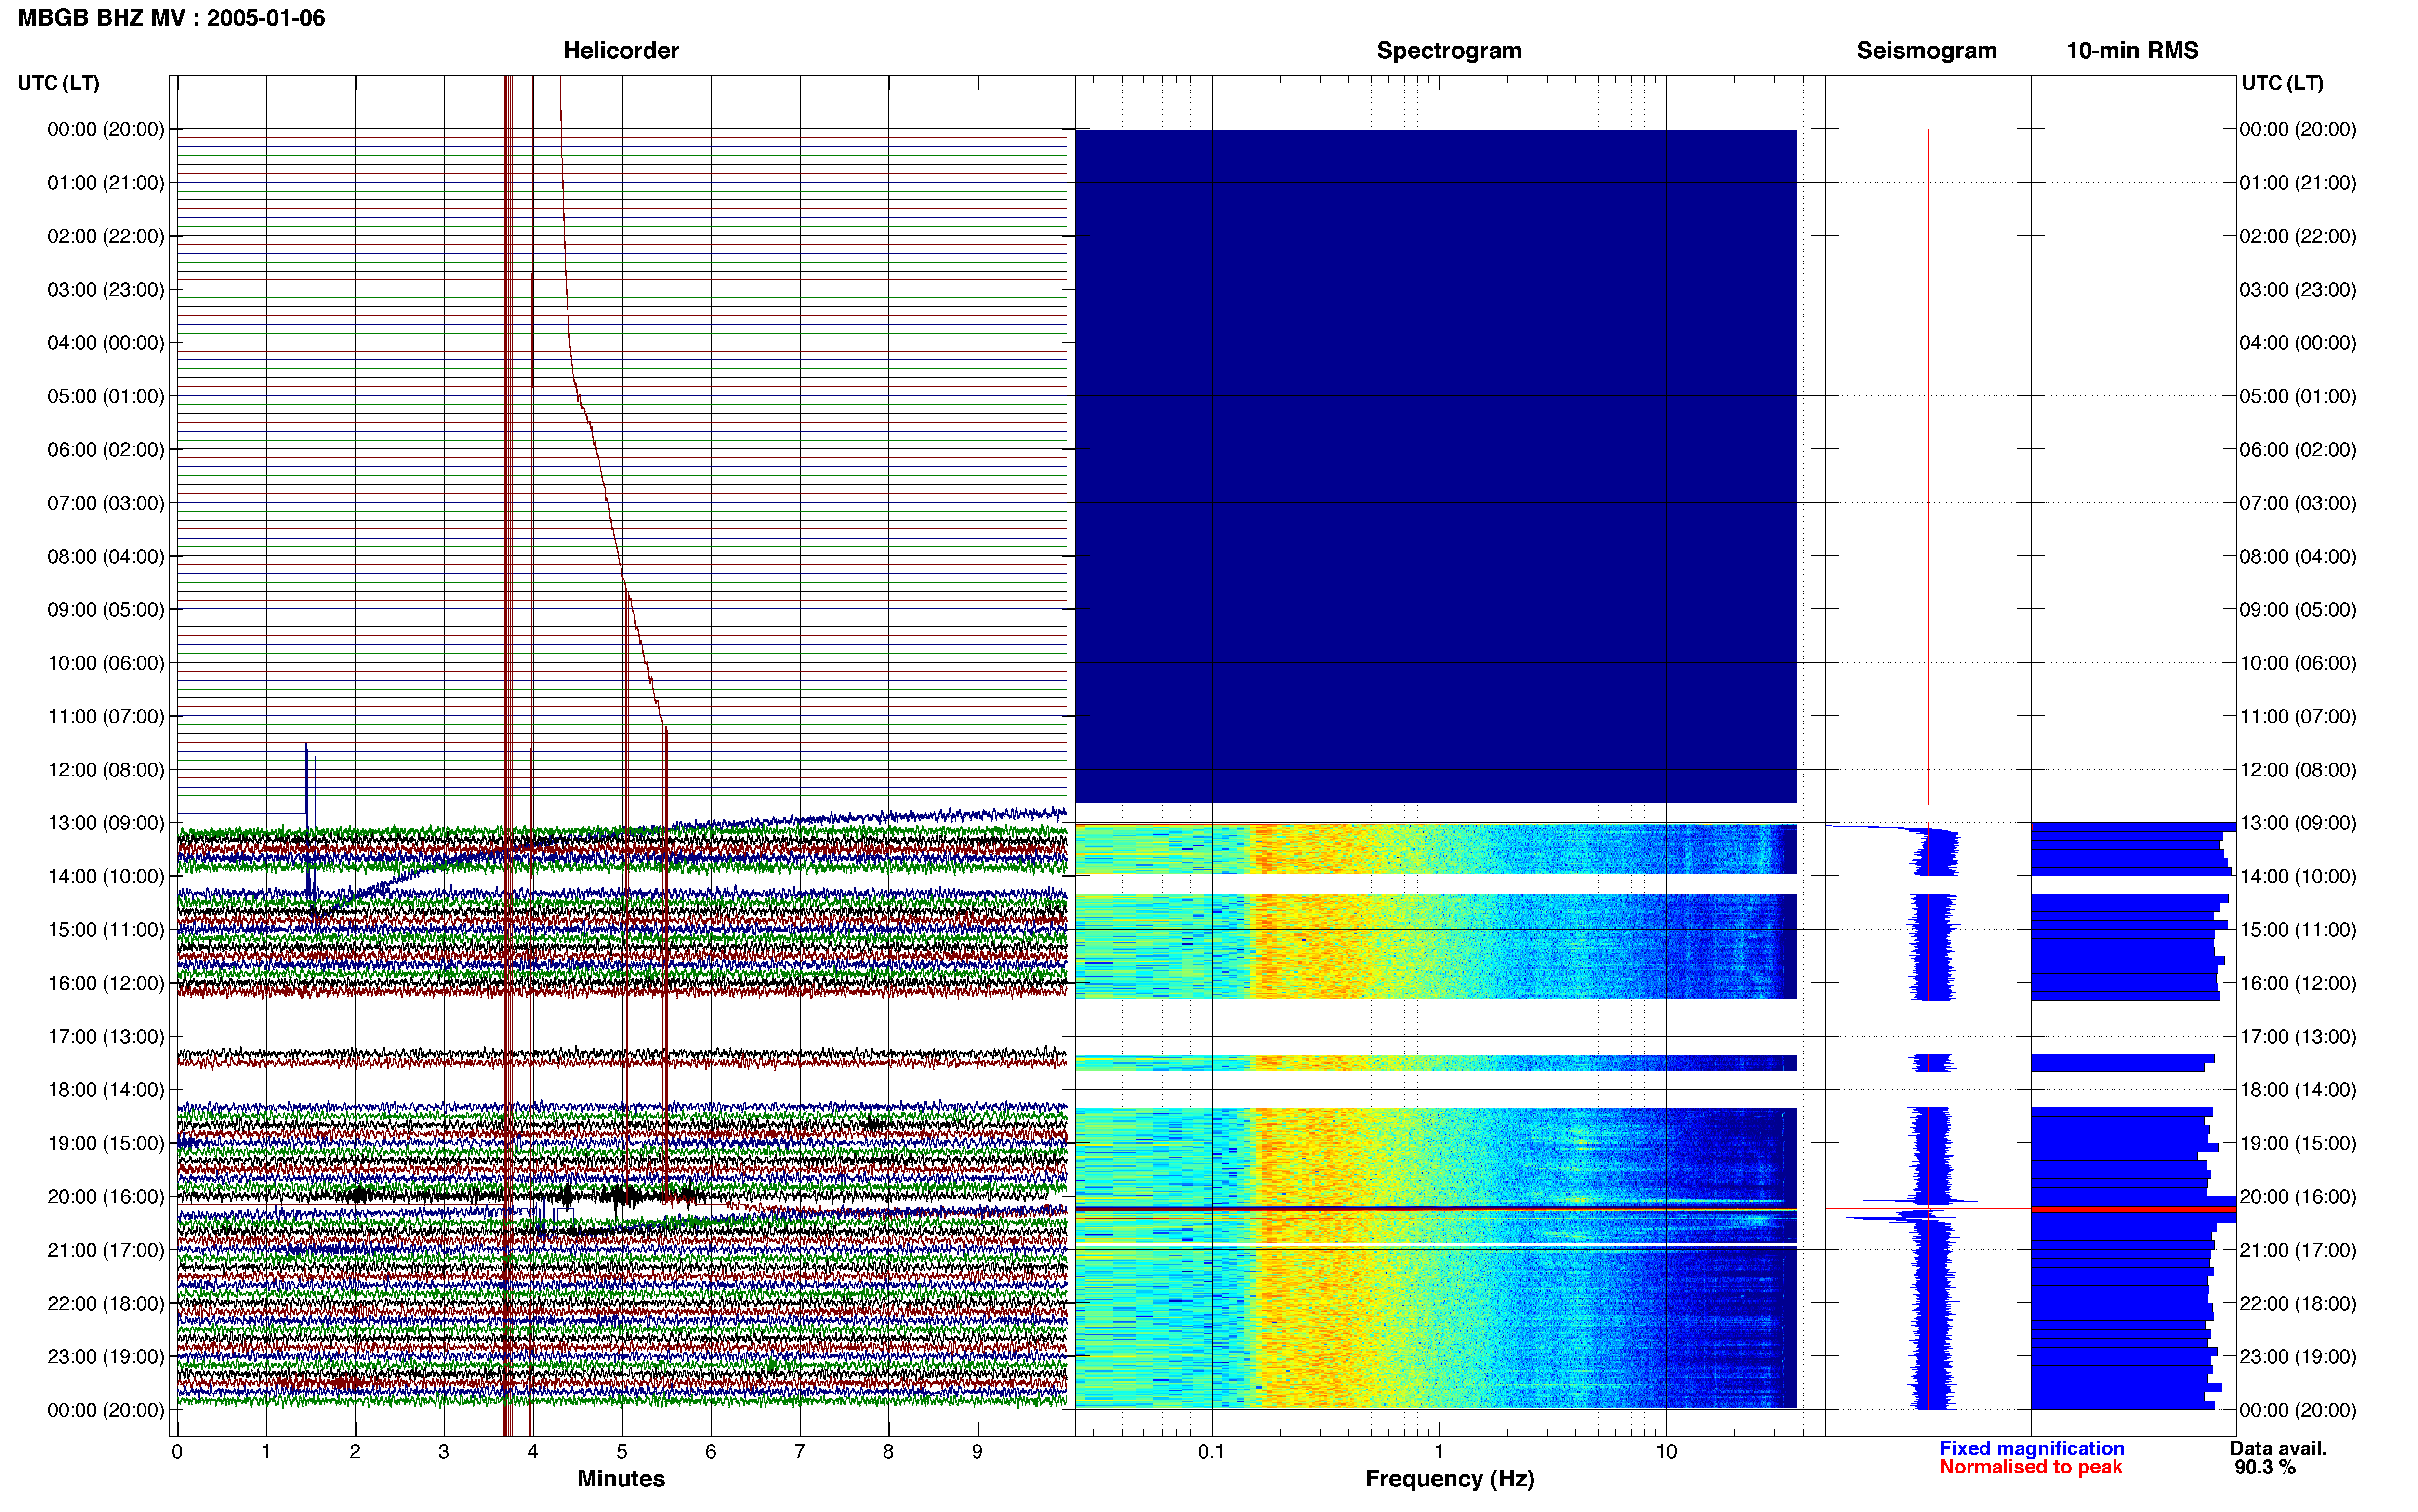Screen dimensions: 2418x1512
Task: Click the '90.3 %' availability value
Action: 2265,1467
